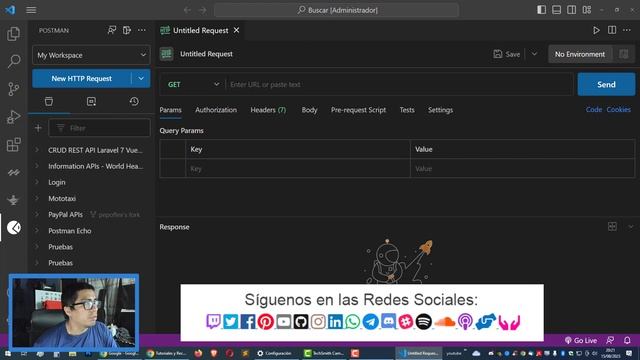Open the Run and Debug view
Screen dimensions: 640x360
pyautogui.click(x=13, y=117)
